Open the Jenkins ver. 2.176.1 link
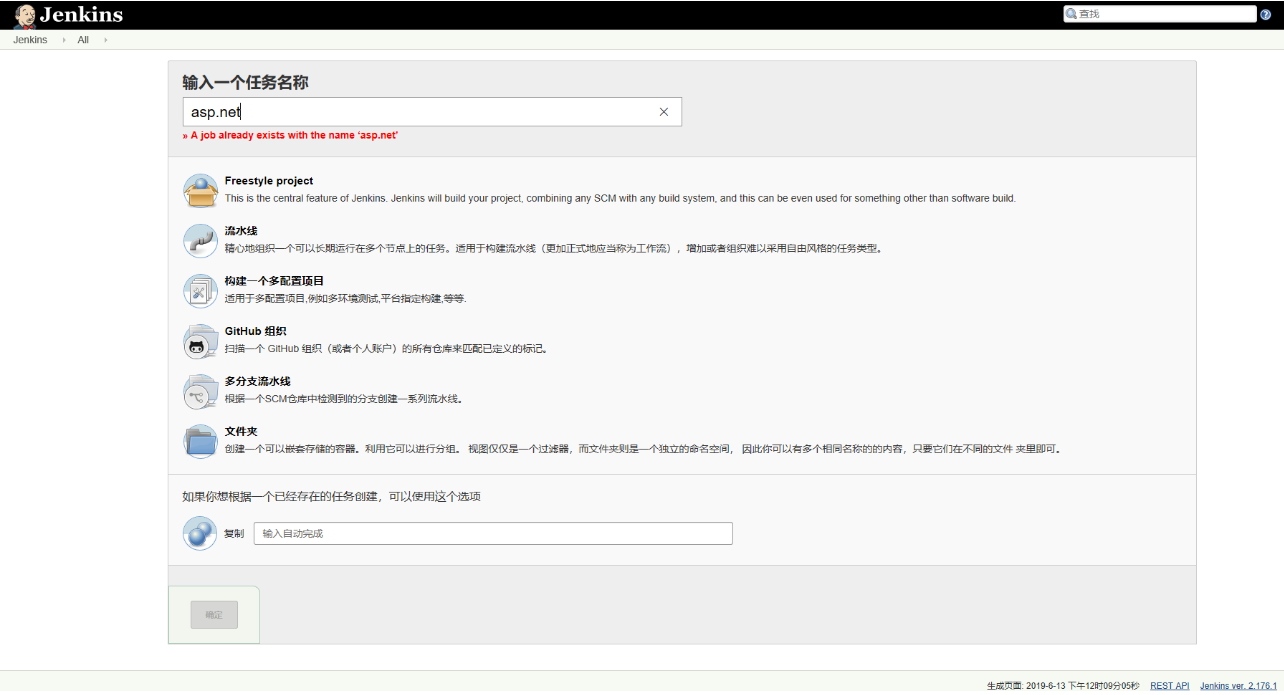Viewport: 1284px width, 695px height. tap(1238, 686)
